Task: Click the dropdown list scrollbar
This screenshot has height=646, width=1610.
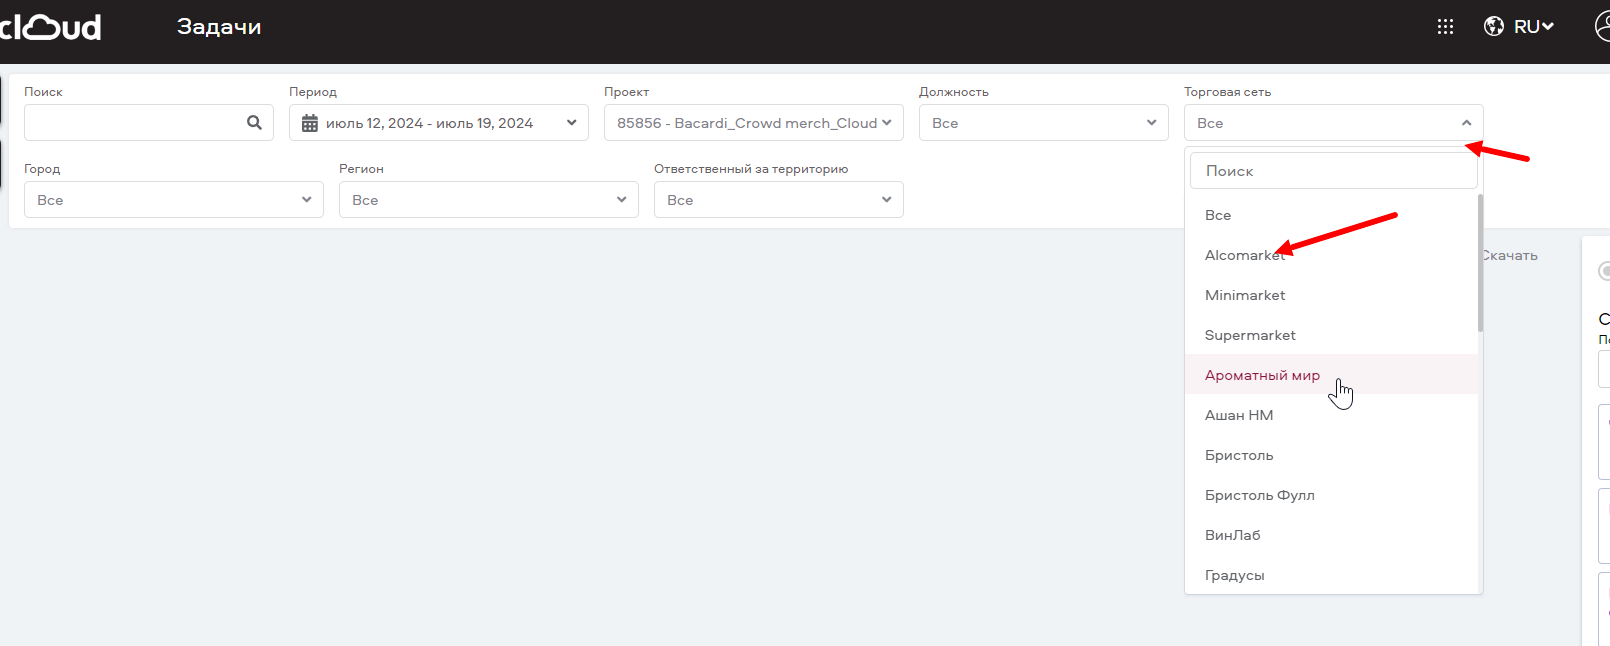Action: click(x=1480, y=263)
